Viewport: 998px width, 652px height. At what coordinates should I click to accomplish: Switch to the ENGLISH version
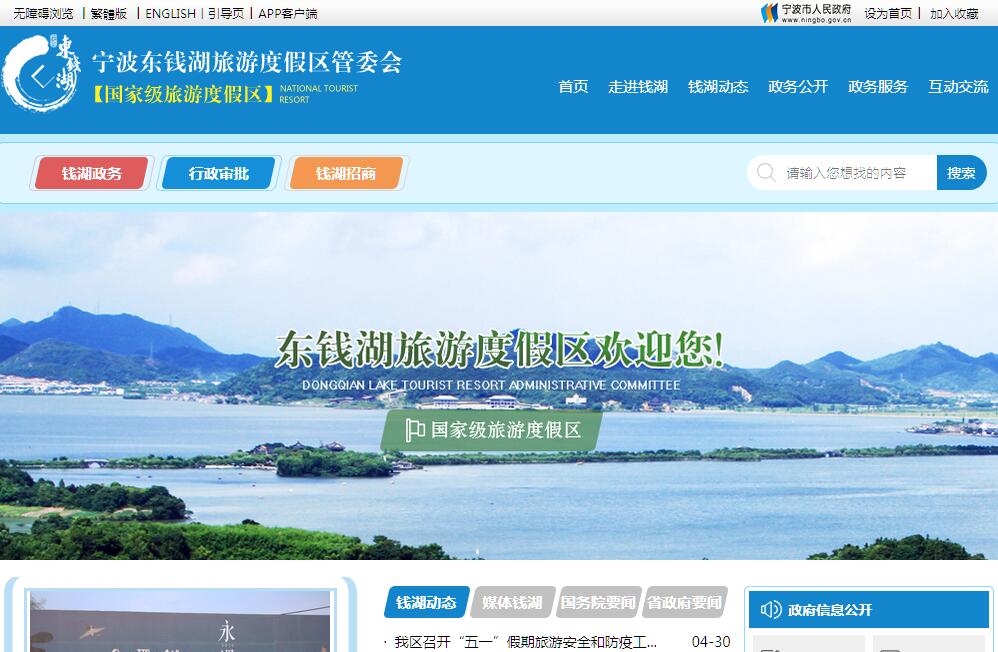(x=170, y=13)
